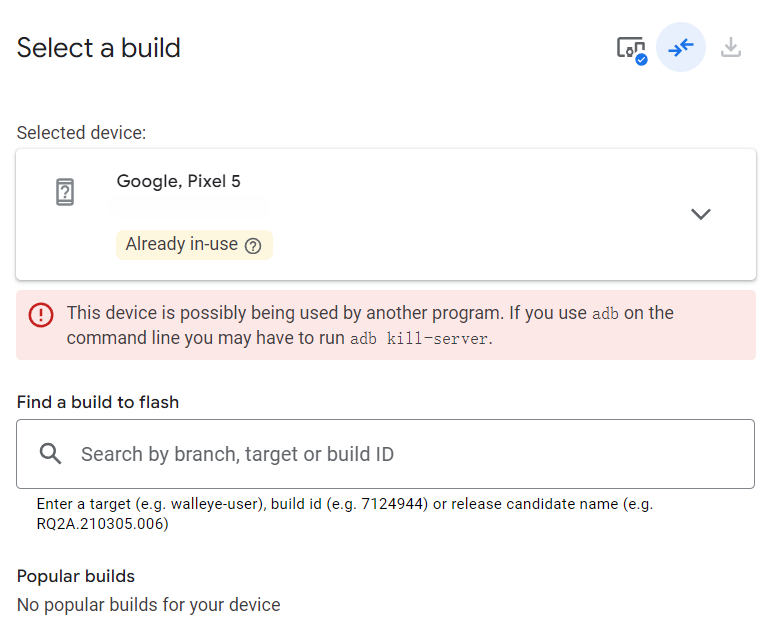Click the blue inward-arrows compare icon
This screenshot has height=636, width=773.
(x=681, y=48)
